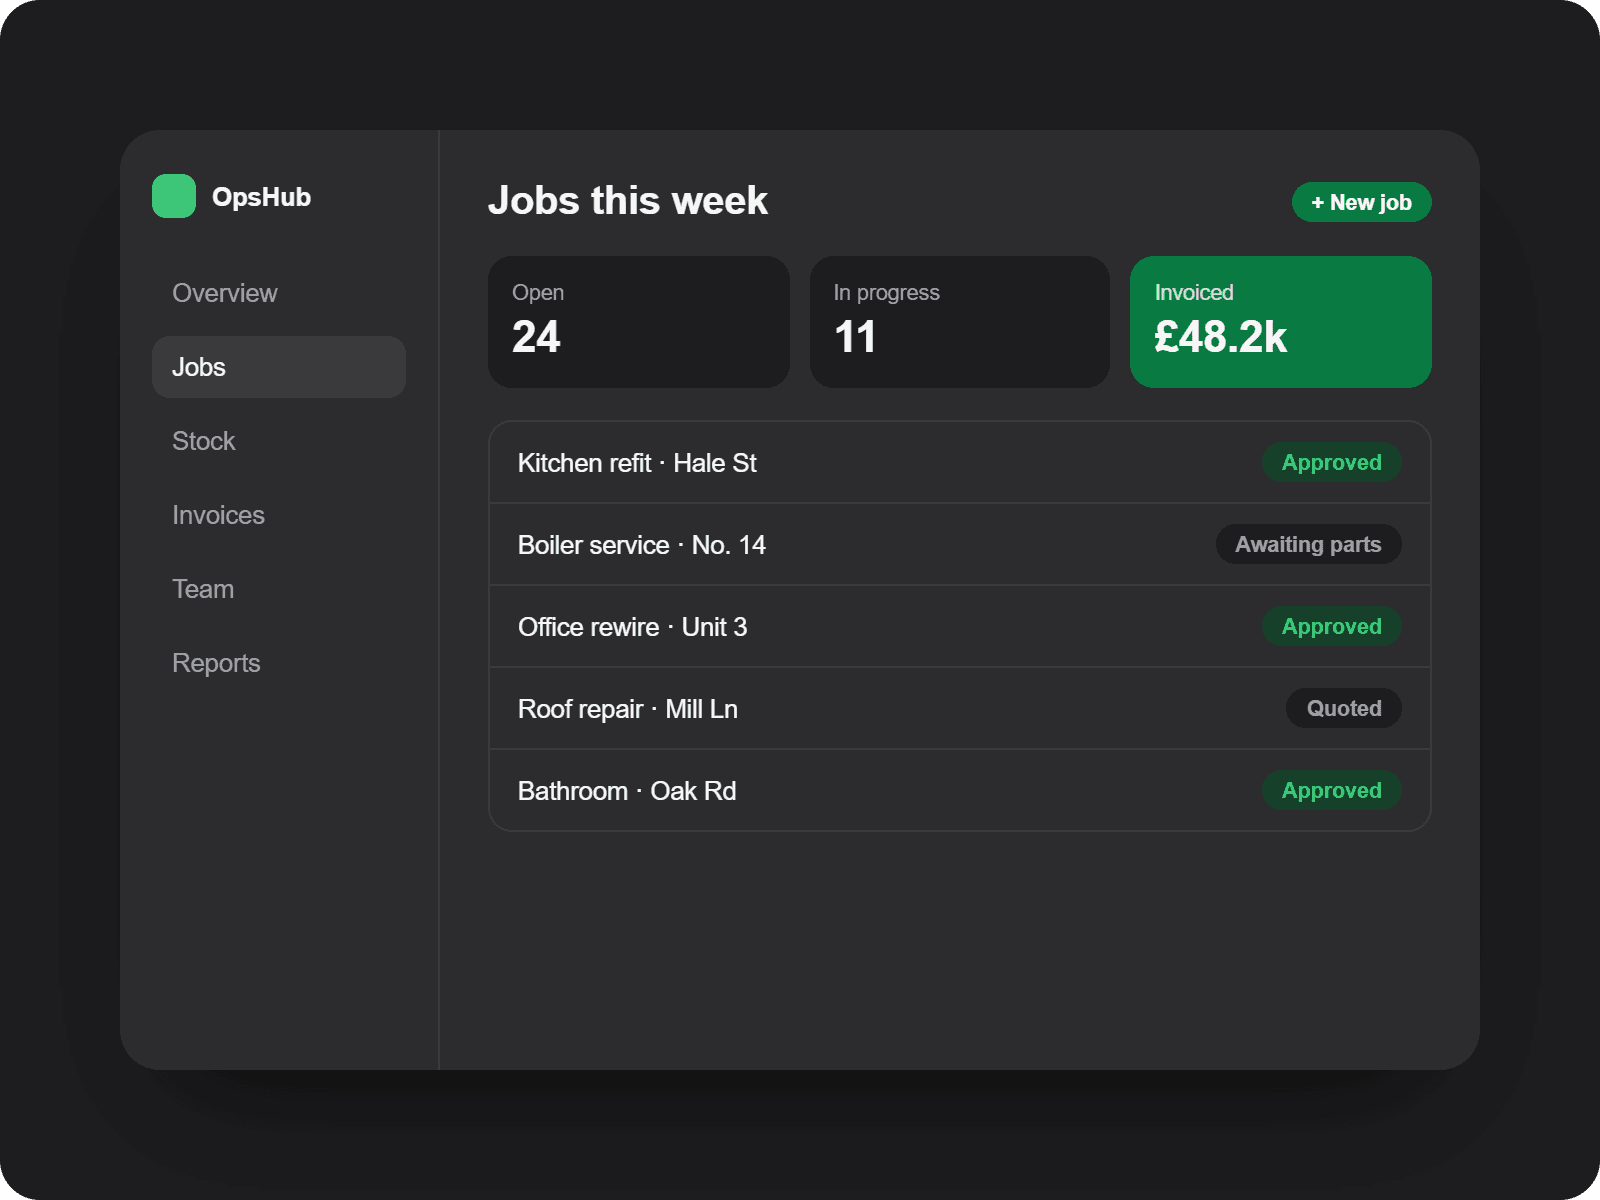The width and height of the screenshot is (1600, 1200).
Task: Select the Open jobs stat card
Action: click(x=639, y=322)
